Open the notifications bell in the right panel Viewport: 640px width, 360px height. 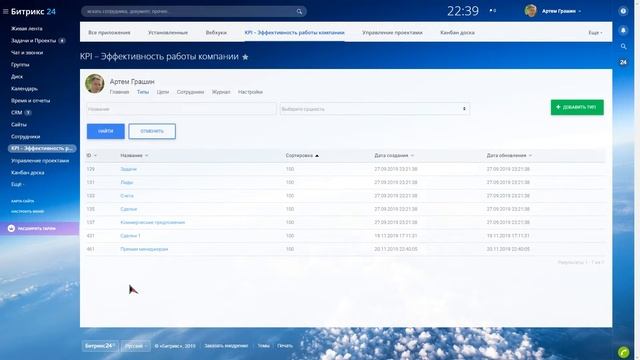click(623, 30)
